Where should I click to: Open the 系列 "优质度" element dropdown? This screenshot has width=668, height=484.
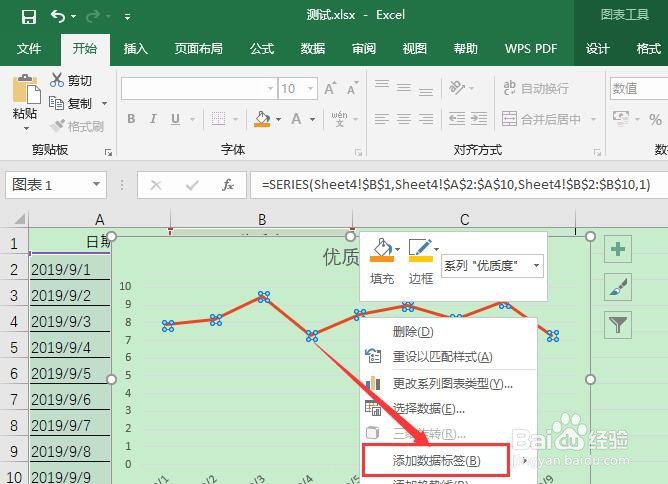pos(536,265)
